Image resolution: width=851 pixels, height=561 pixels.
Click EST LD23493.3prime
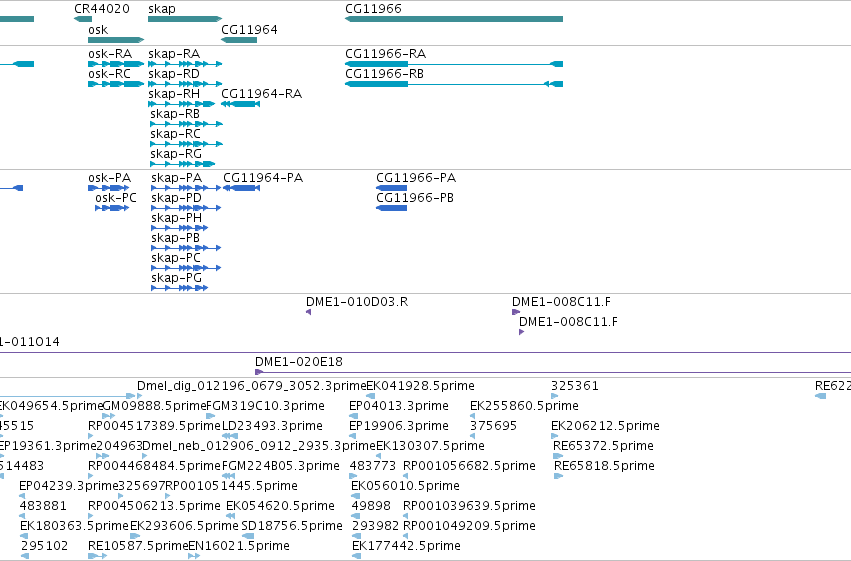230,436
